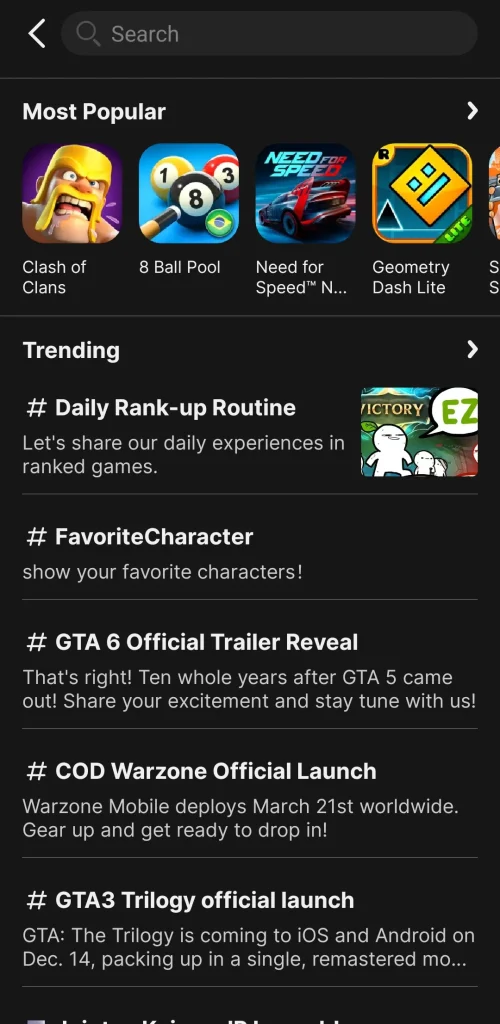Tap the partially visible fifth game icon
Screen dimensions: 500x1024
click(x=494, y=193)
